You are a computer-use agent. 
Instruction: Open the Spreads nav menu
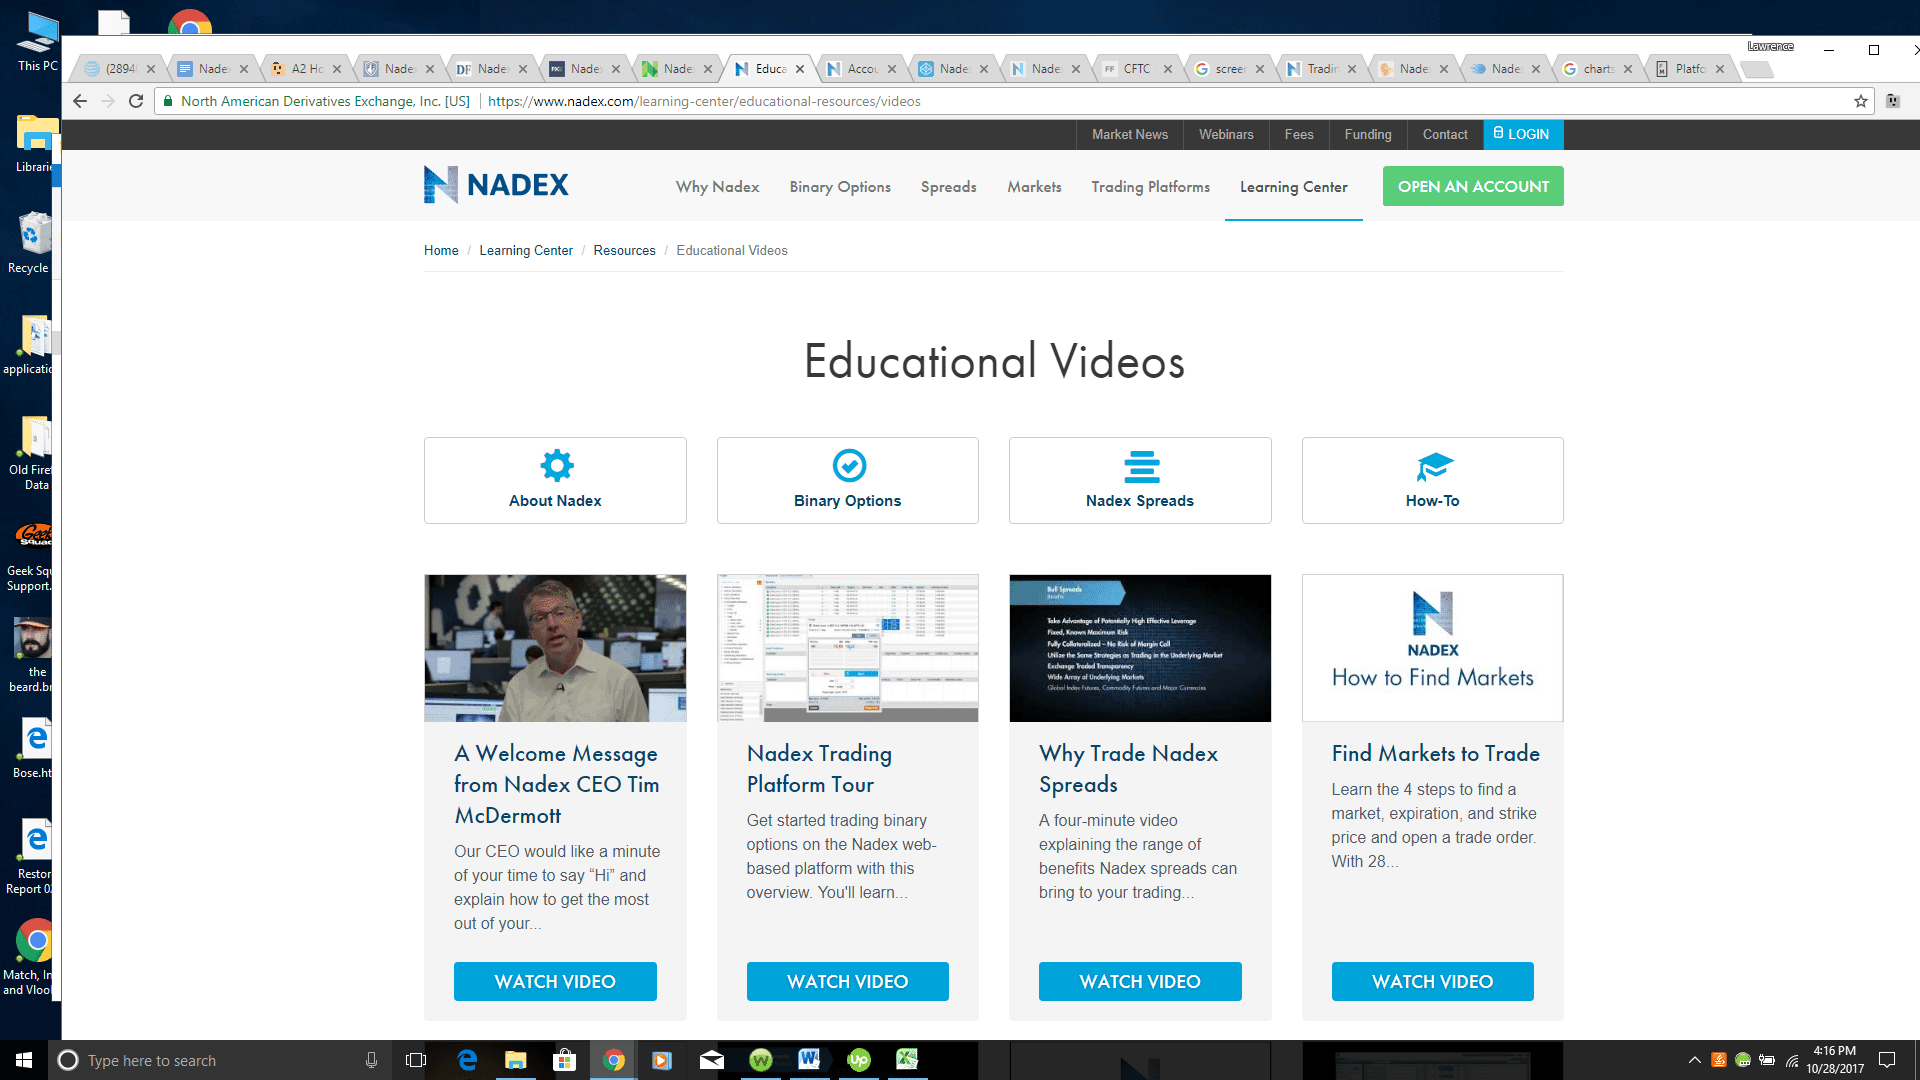(948, 187)
